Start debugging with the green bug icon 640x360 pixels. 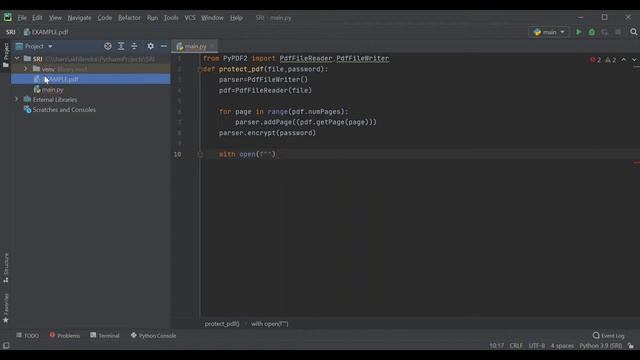[x=591, y=32]
